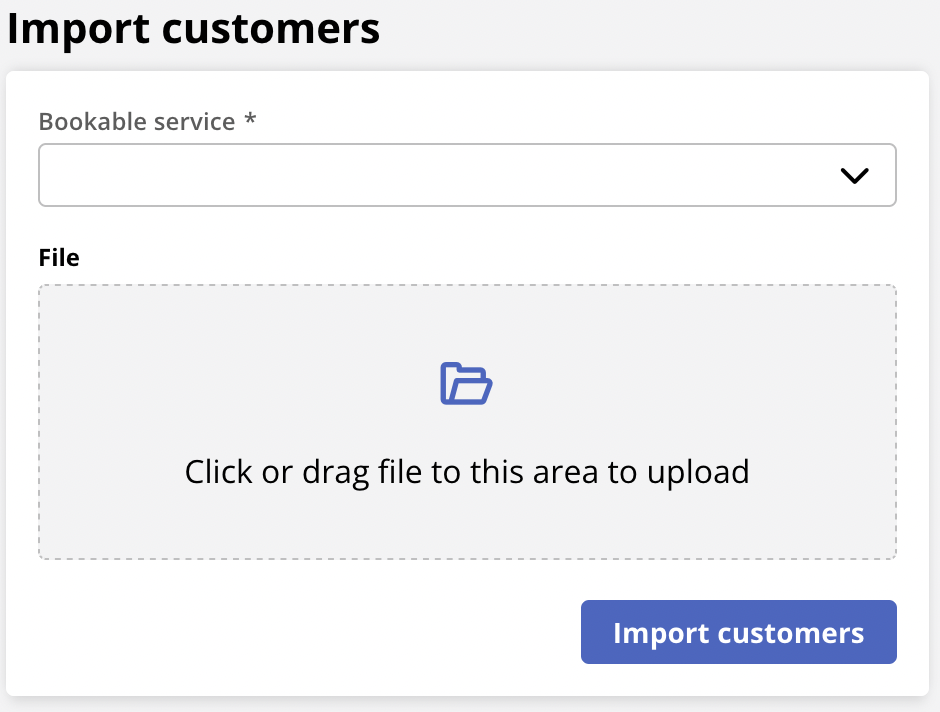The width and height of the screenshot is (940, 712).
Task: Click 'Click or drag file to this area to upload'
Action: point(466,471)
